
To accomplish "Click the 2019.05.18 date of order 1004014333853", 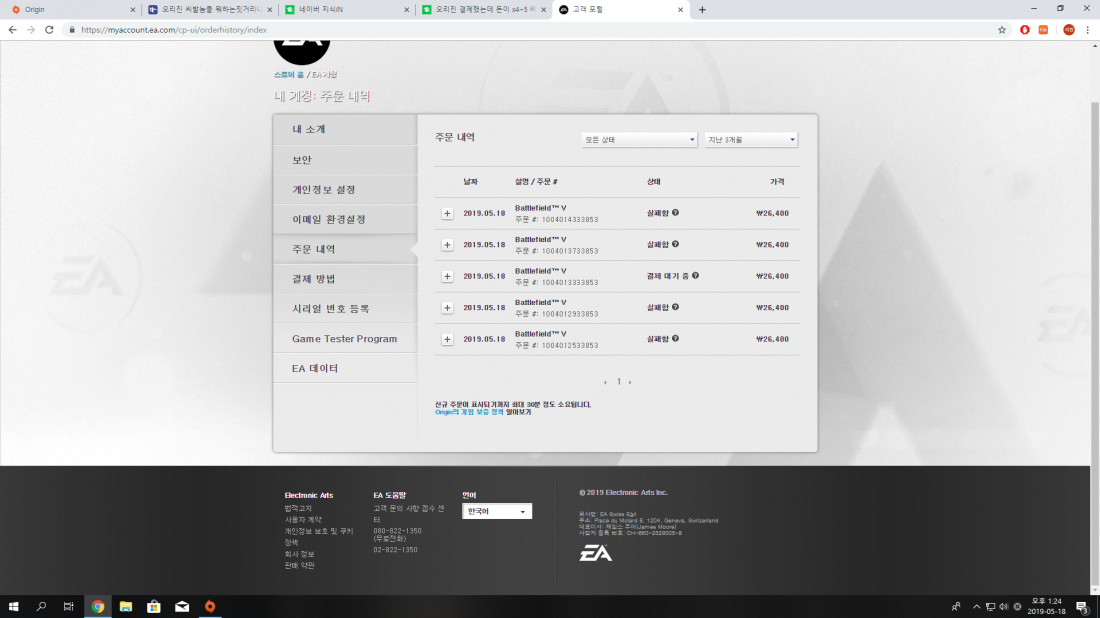I will click(x=484, y=213).
